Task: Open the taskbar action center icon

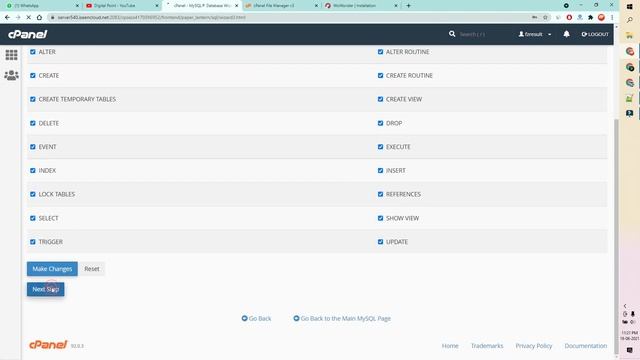Action: pyautogui.click(x=630, y=350)
